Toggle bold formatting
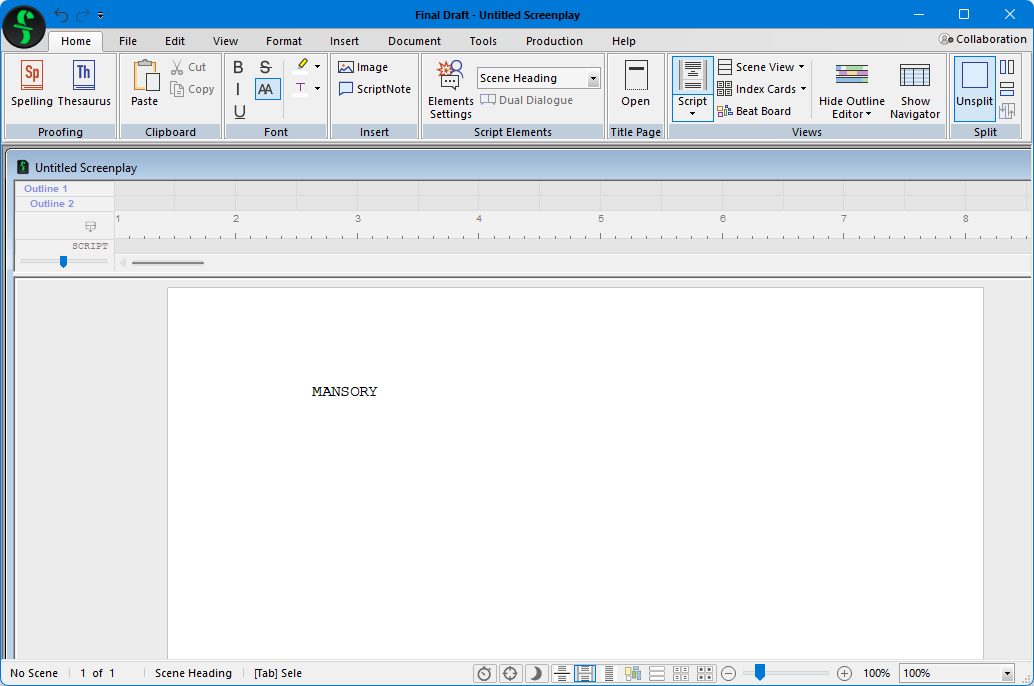 click(238, 67)
